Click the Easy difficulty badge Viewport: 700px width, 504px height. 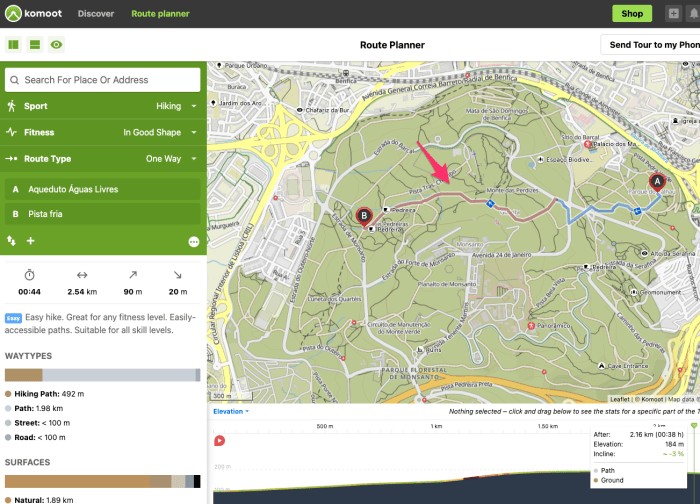13,318
